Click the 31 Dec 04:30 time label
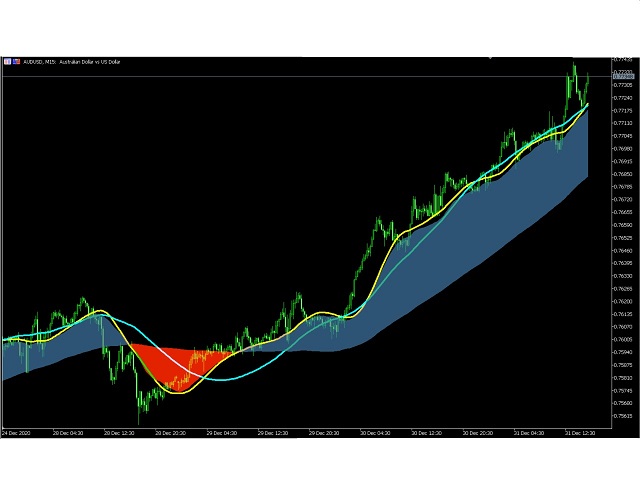The height and width of the screenshot is (480, 640). 529,433
